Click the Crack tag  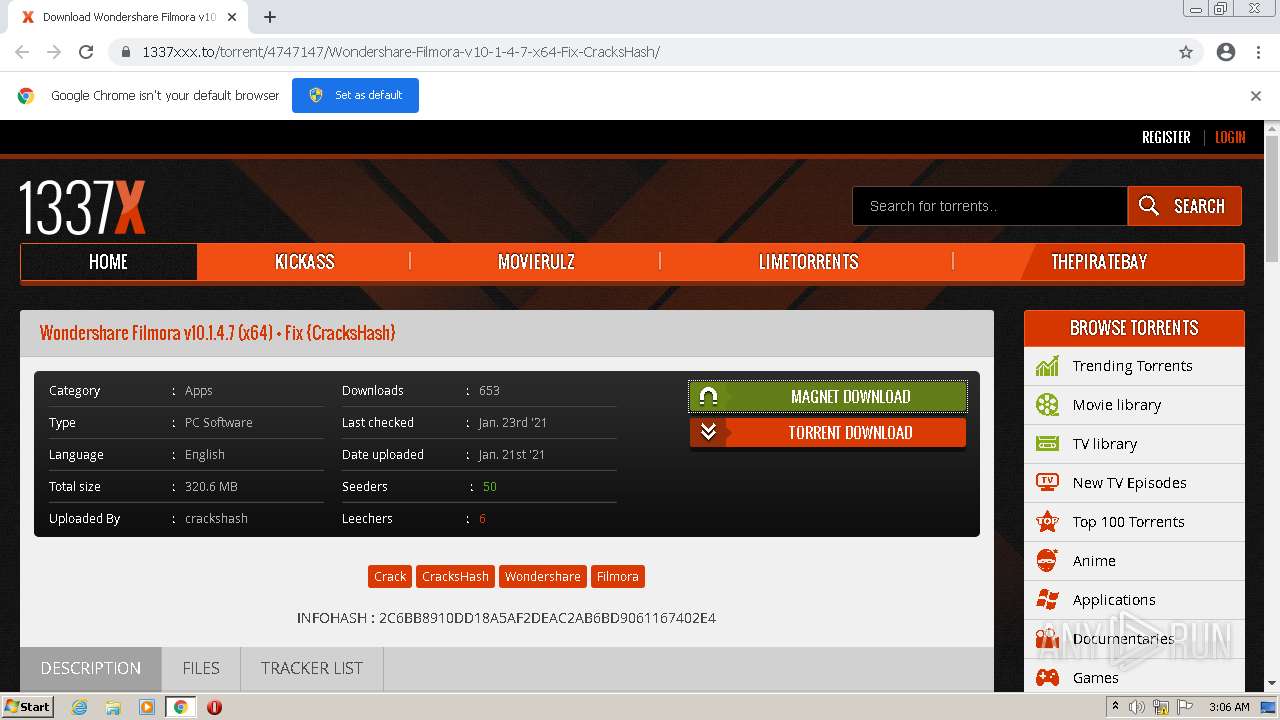pyautogui.click(x=390, y=576)
